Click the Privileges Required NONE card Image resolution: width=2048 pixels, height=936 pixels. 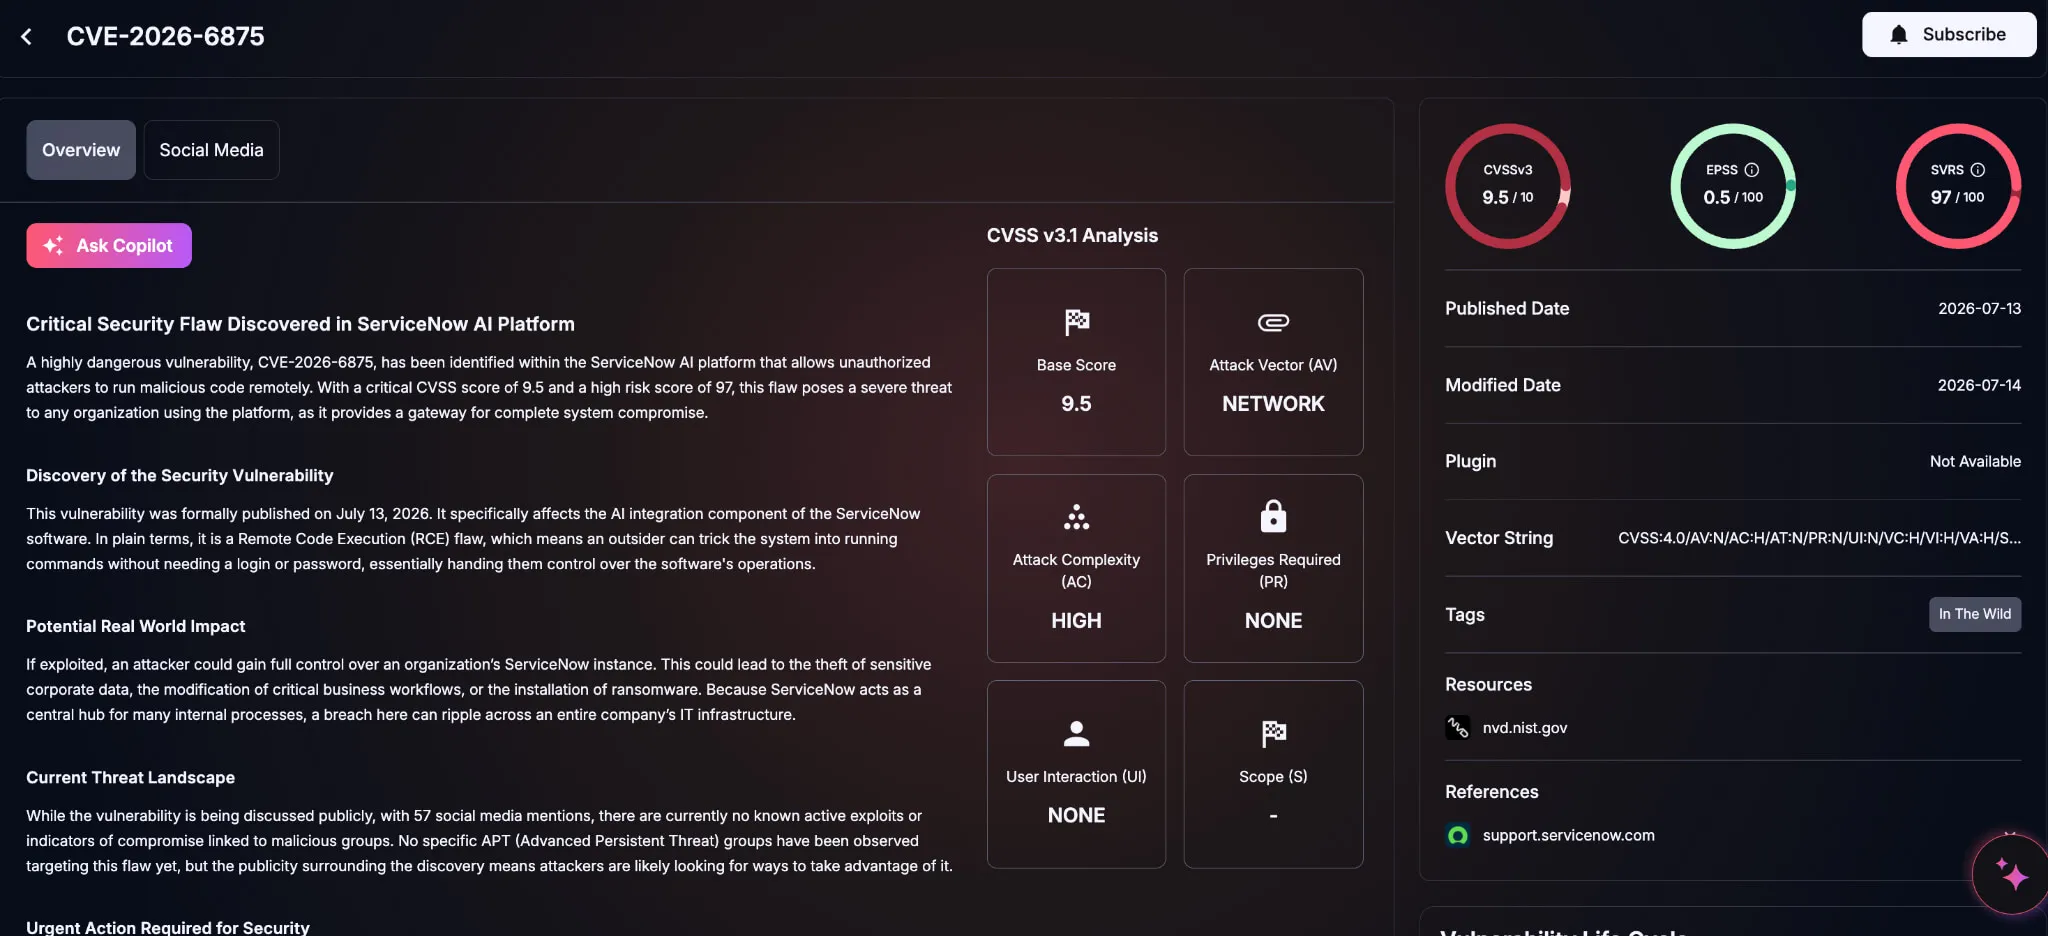[1273, 568]
